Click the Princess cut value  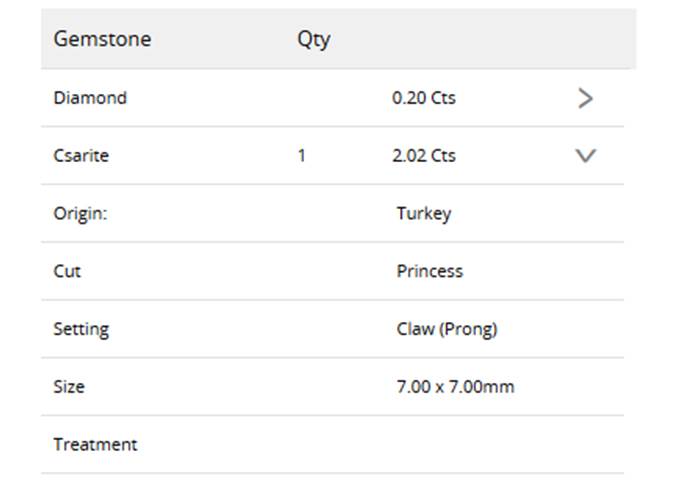tap(430, 271)
